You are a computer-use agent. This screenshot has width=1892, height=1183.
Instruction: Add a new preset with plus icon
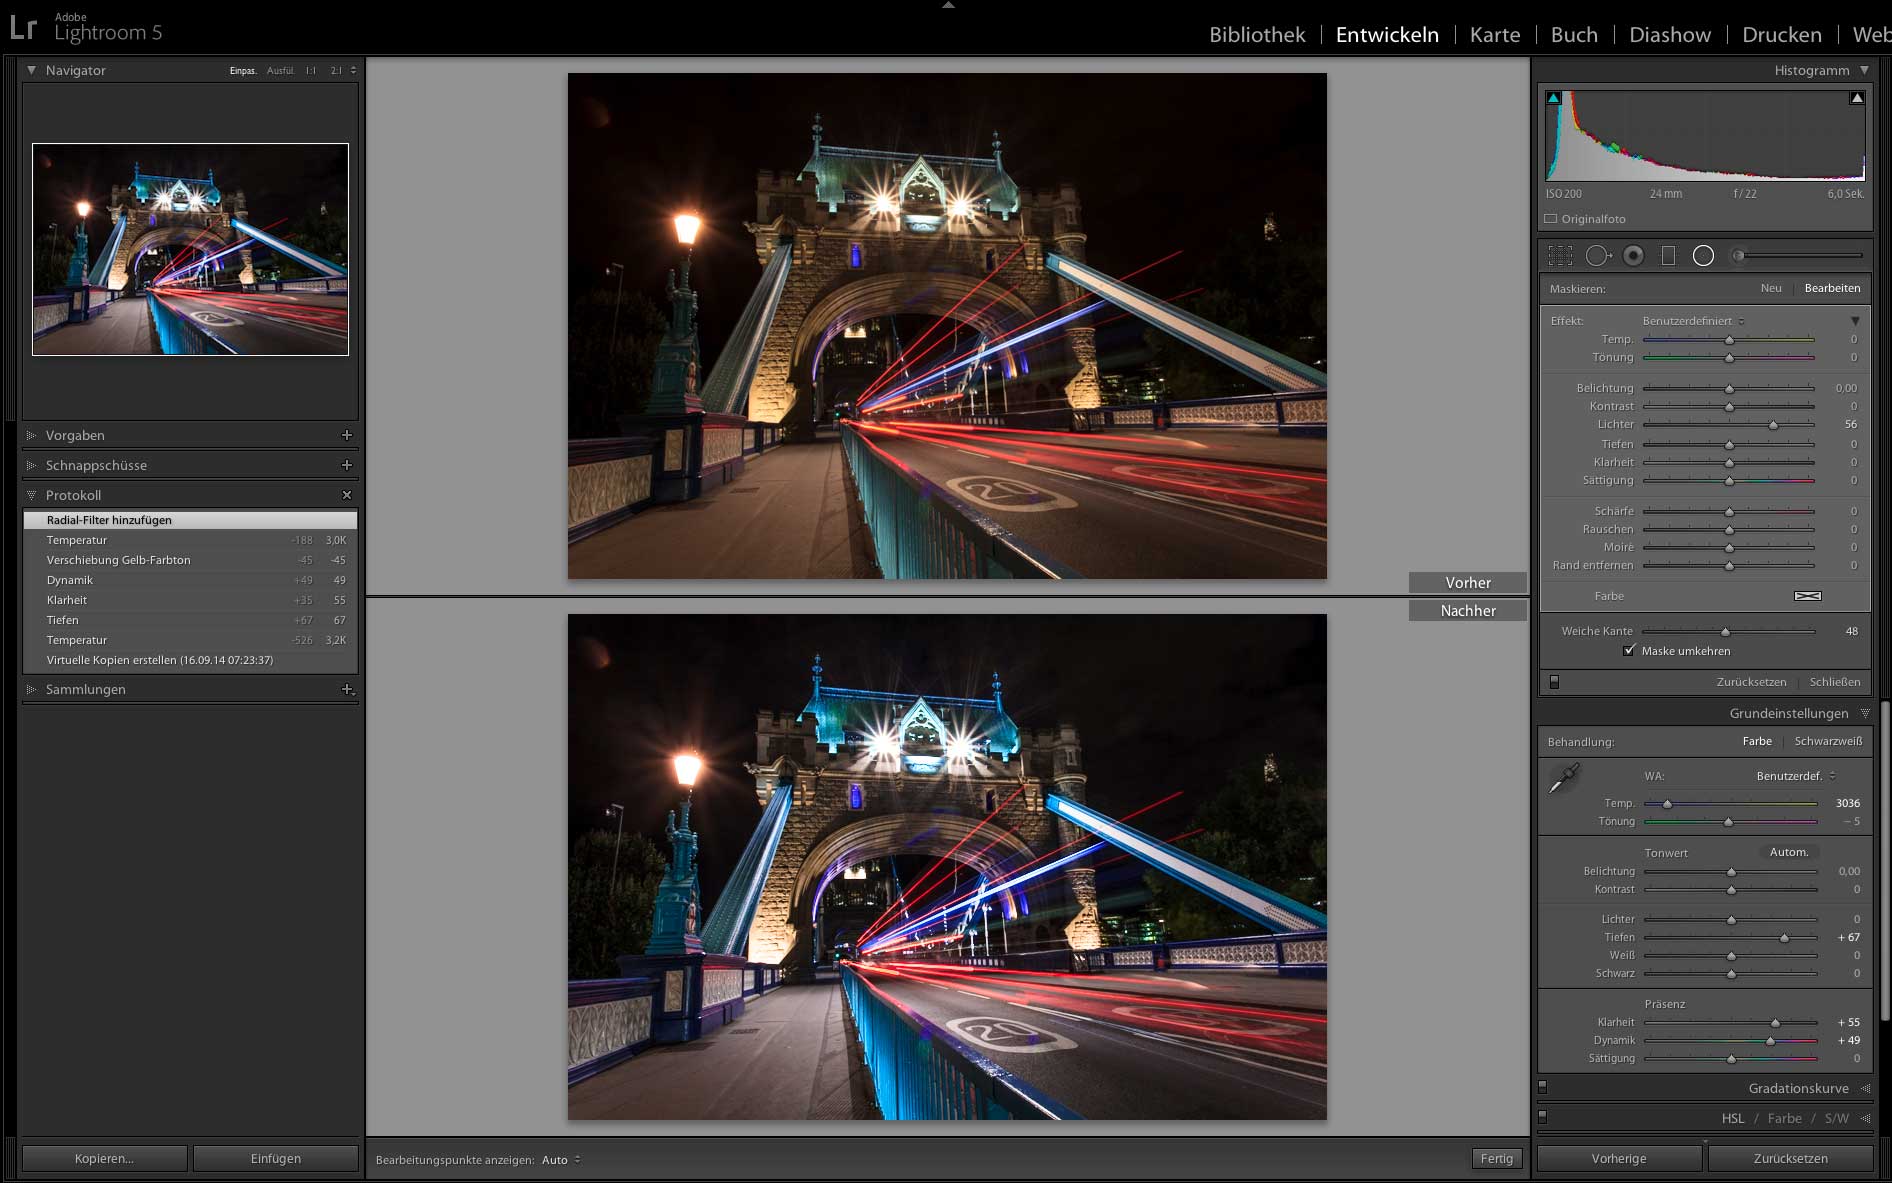click(x=347, y=435)
